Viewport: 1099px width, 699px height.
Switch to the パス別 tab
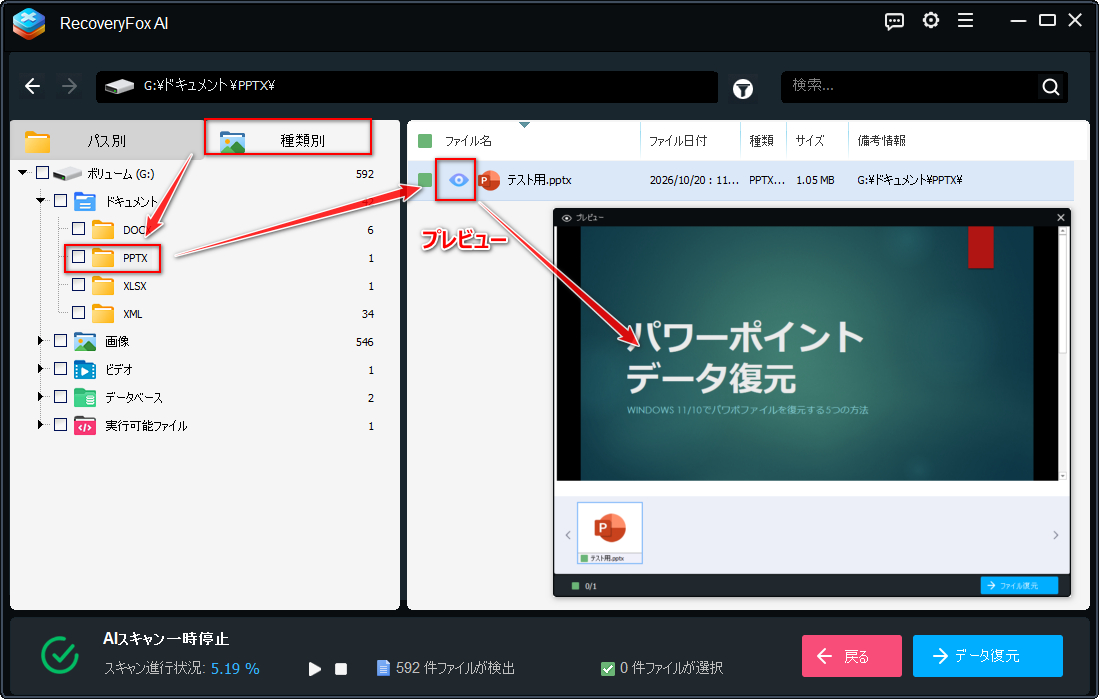pos(106,140)
